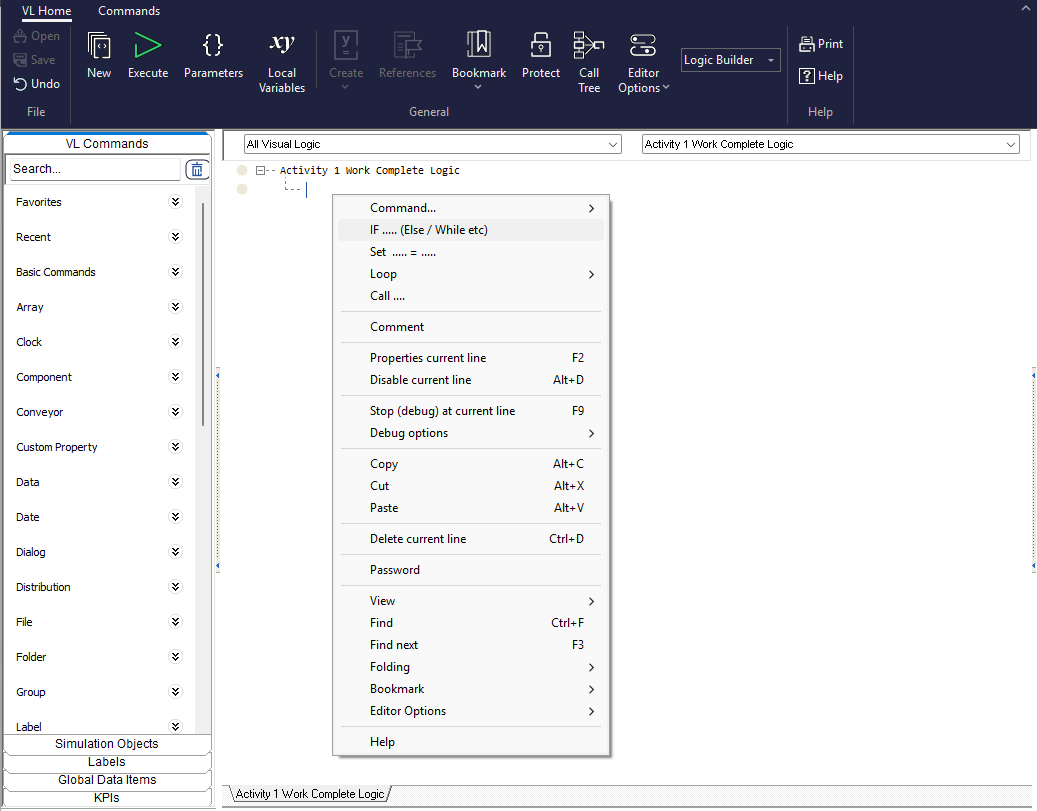
Task: Expand the Clock command category
Action: coord(176,342)
